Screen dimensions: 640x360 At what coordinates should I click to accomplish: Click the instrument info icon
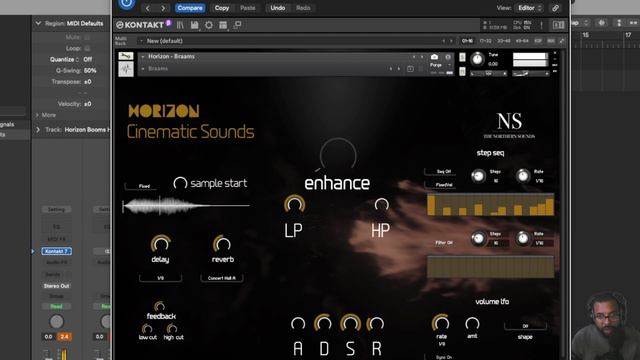(448, 57)
